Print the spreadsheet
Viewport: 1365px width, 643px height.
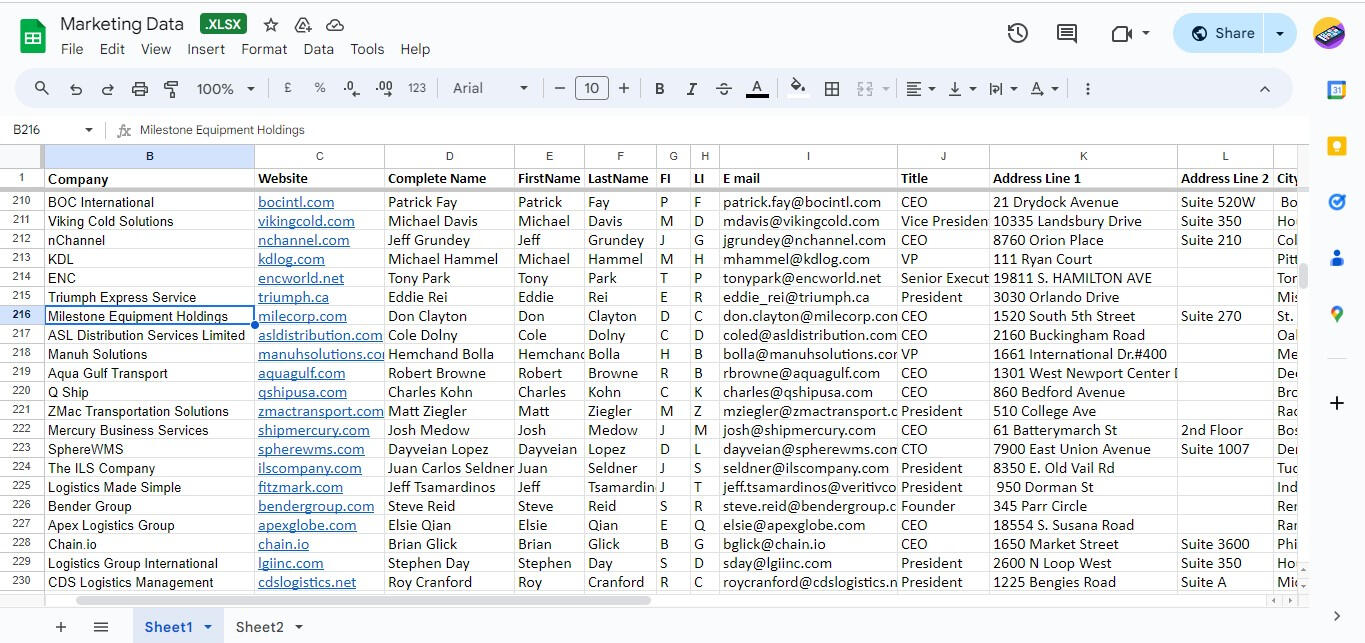(140, 88)
